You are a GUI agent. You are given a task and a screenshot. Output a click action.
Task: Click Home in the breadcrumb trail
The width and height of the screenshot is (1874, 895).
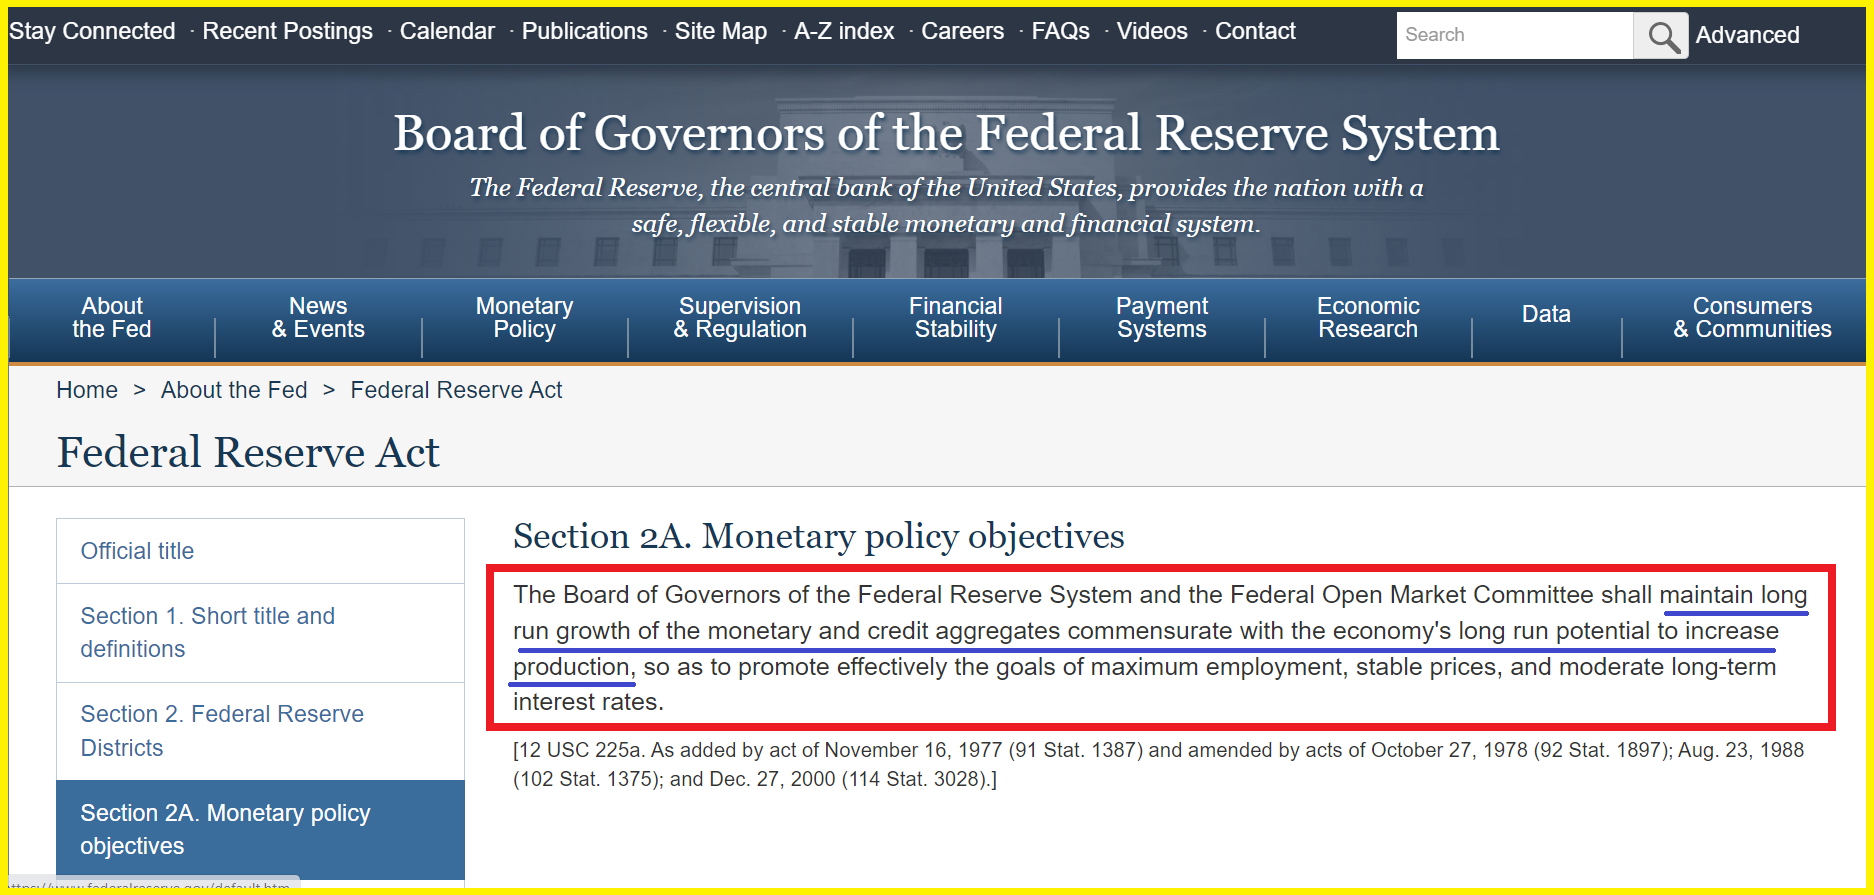[87, 390]
